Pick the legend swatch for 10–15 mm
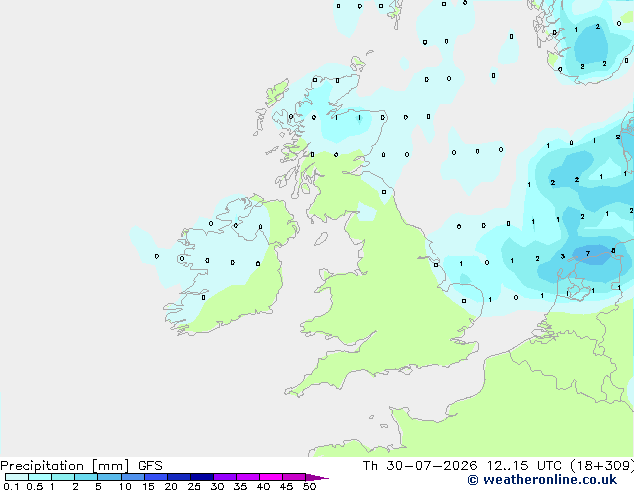 [x=133, y=477]
